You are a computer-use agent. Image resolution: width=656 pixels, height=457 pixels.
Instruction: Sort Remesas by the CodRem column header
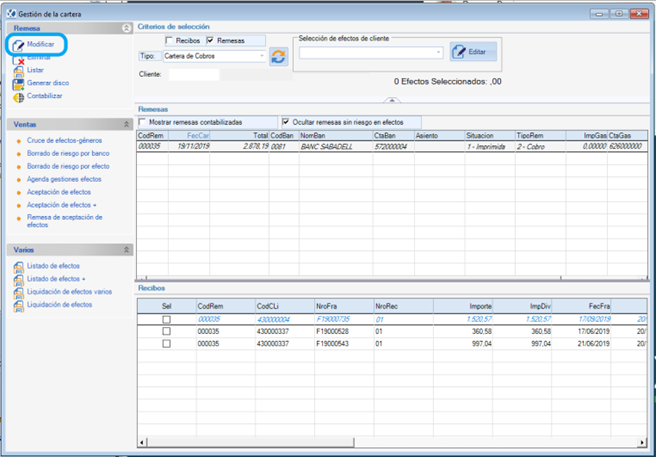tap(153, 136)
